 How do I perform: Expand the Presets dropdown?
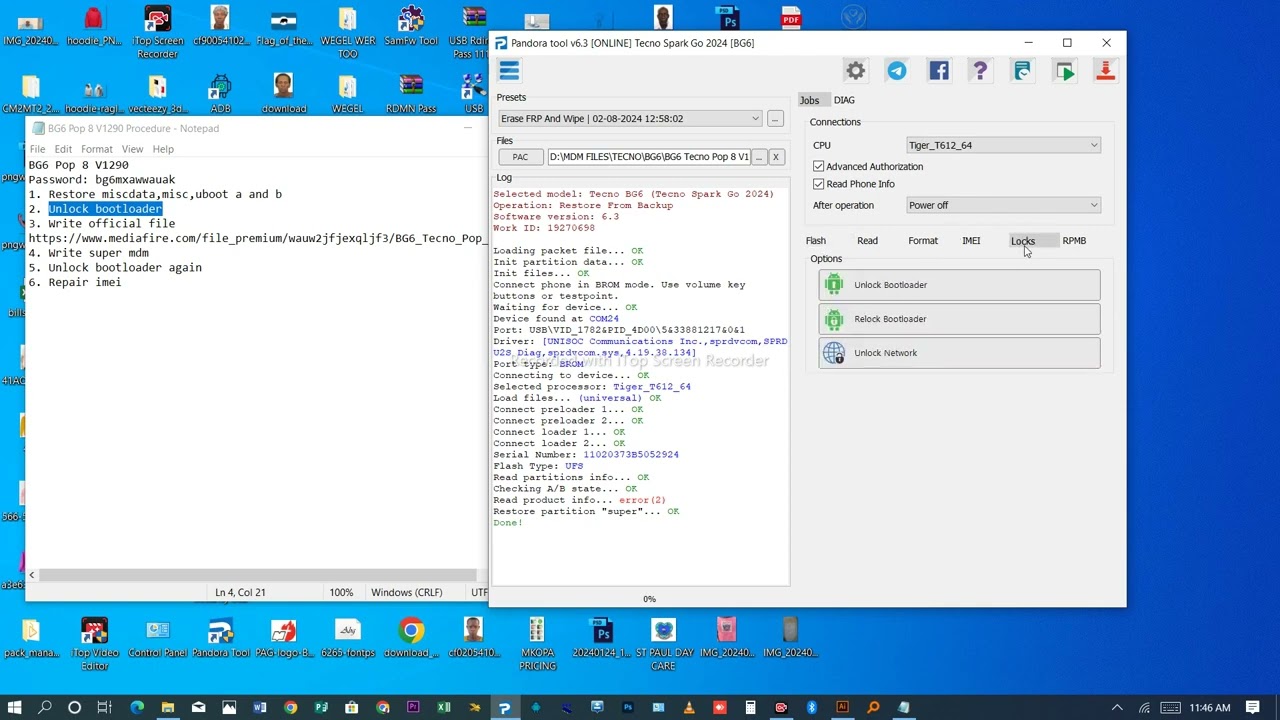630,119
